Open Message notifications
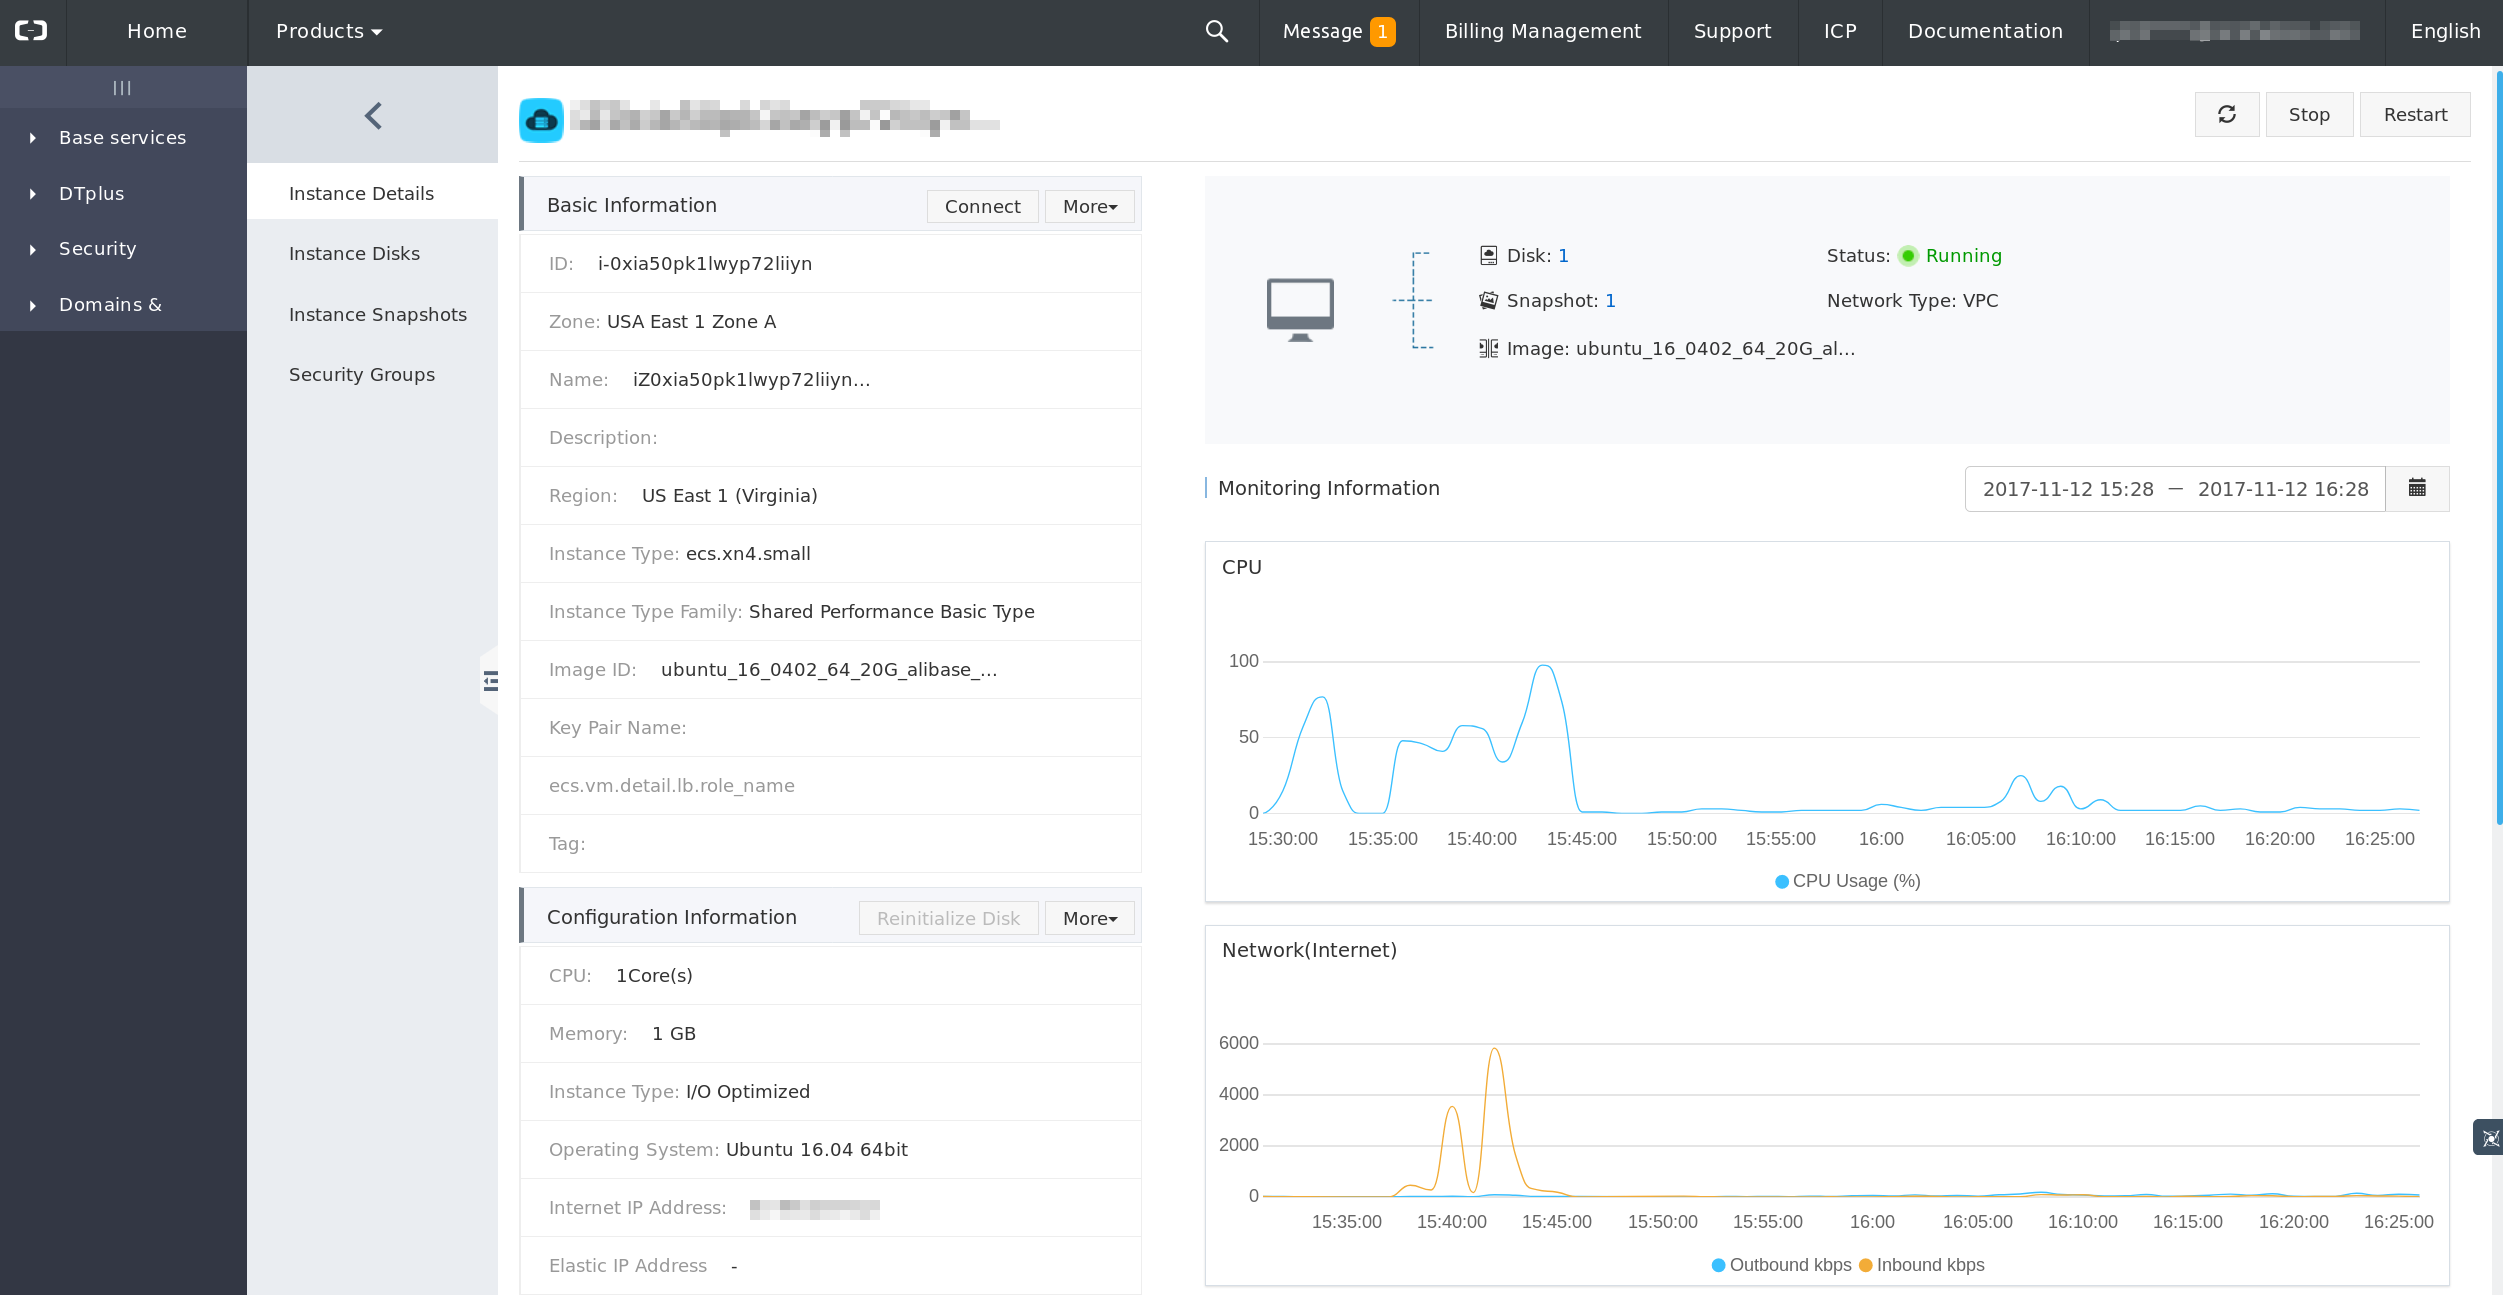The height and width of the screenshot is (1295, 2503). point(1321,31)
